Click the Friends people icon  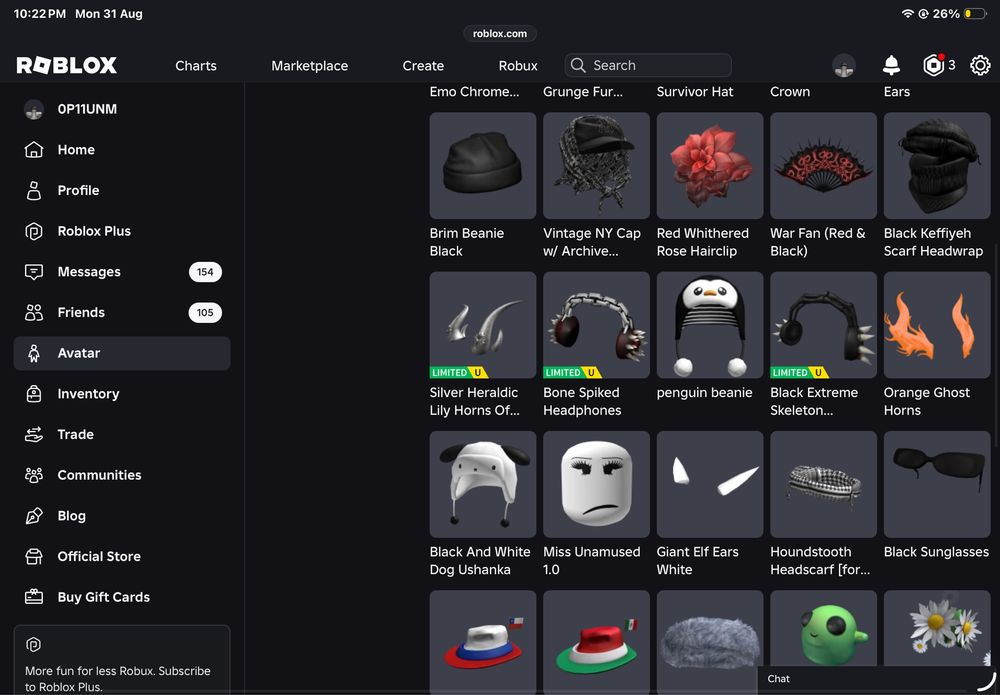pyautogui.click(x=34, y=312)
